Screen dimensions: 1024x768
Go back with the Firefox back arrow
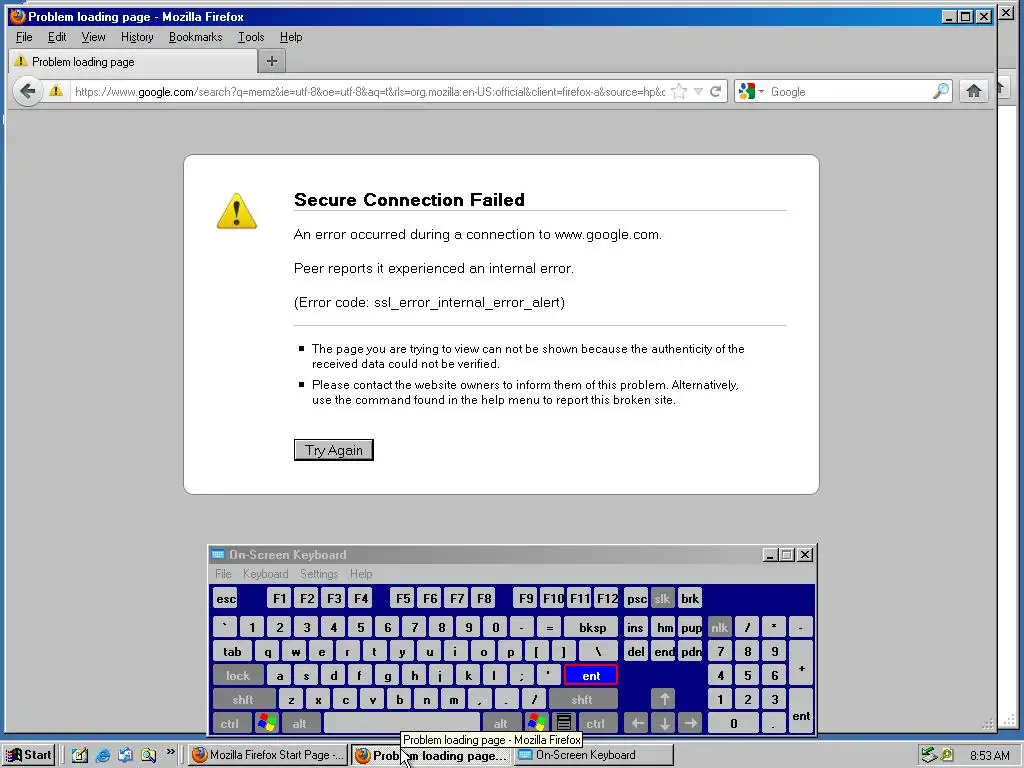(x=27, y=91)
